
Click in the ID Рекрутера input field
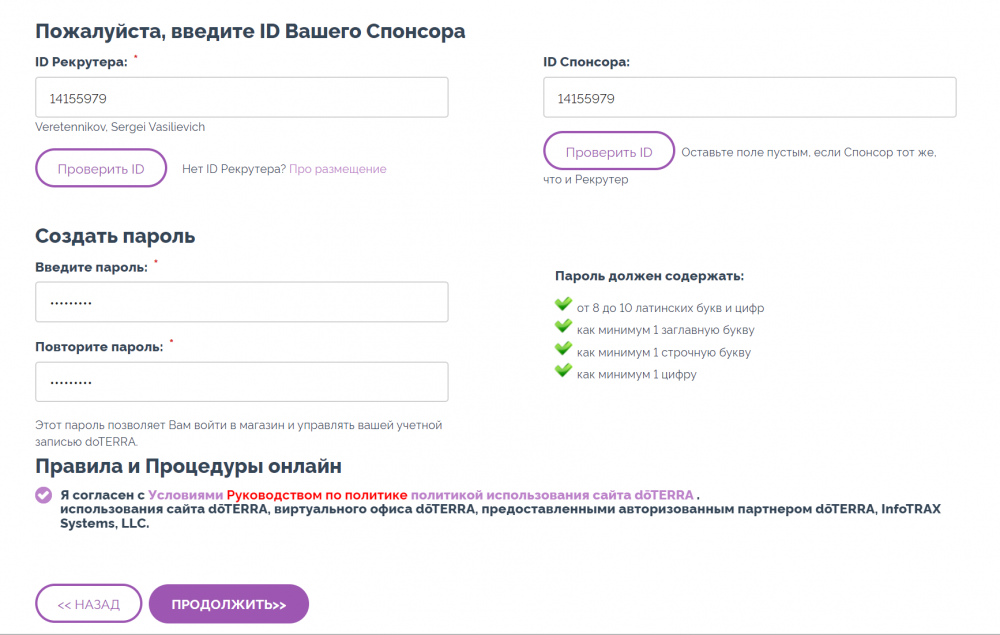[x=242, y=98]
